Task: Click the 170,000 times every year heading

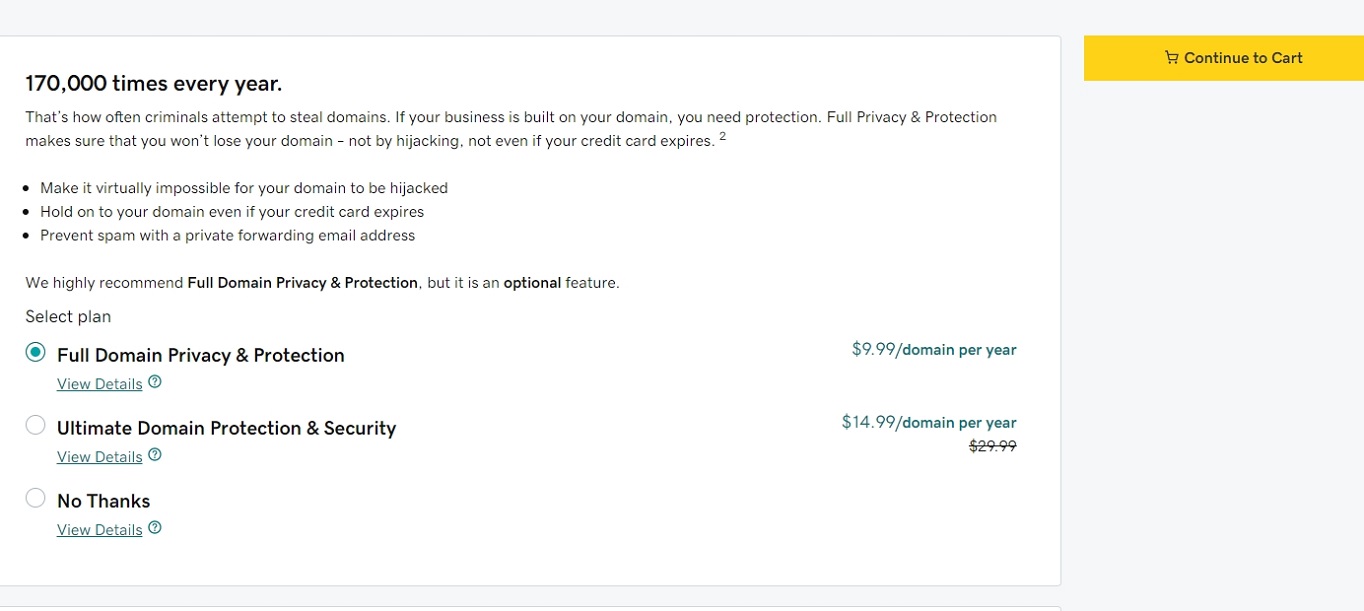Action: coord(154,83)
